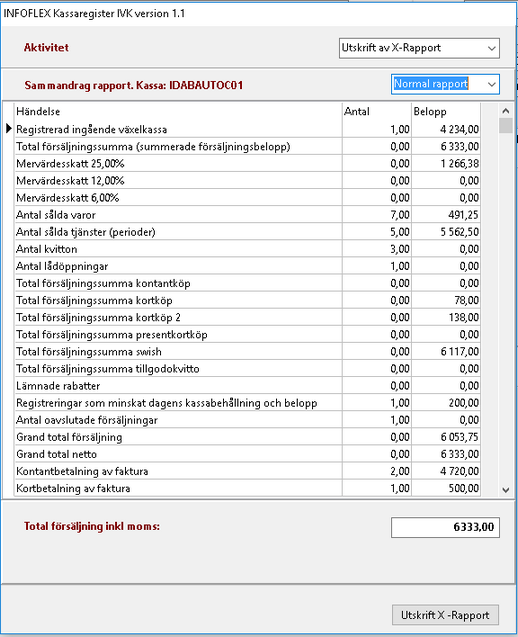Select row Total försäljningssumma kontantköp
This screenshot has width=518, height=637.
point(247,283)
